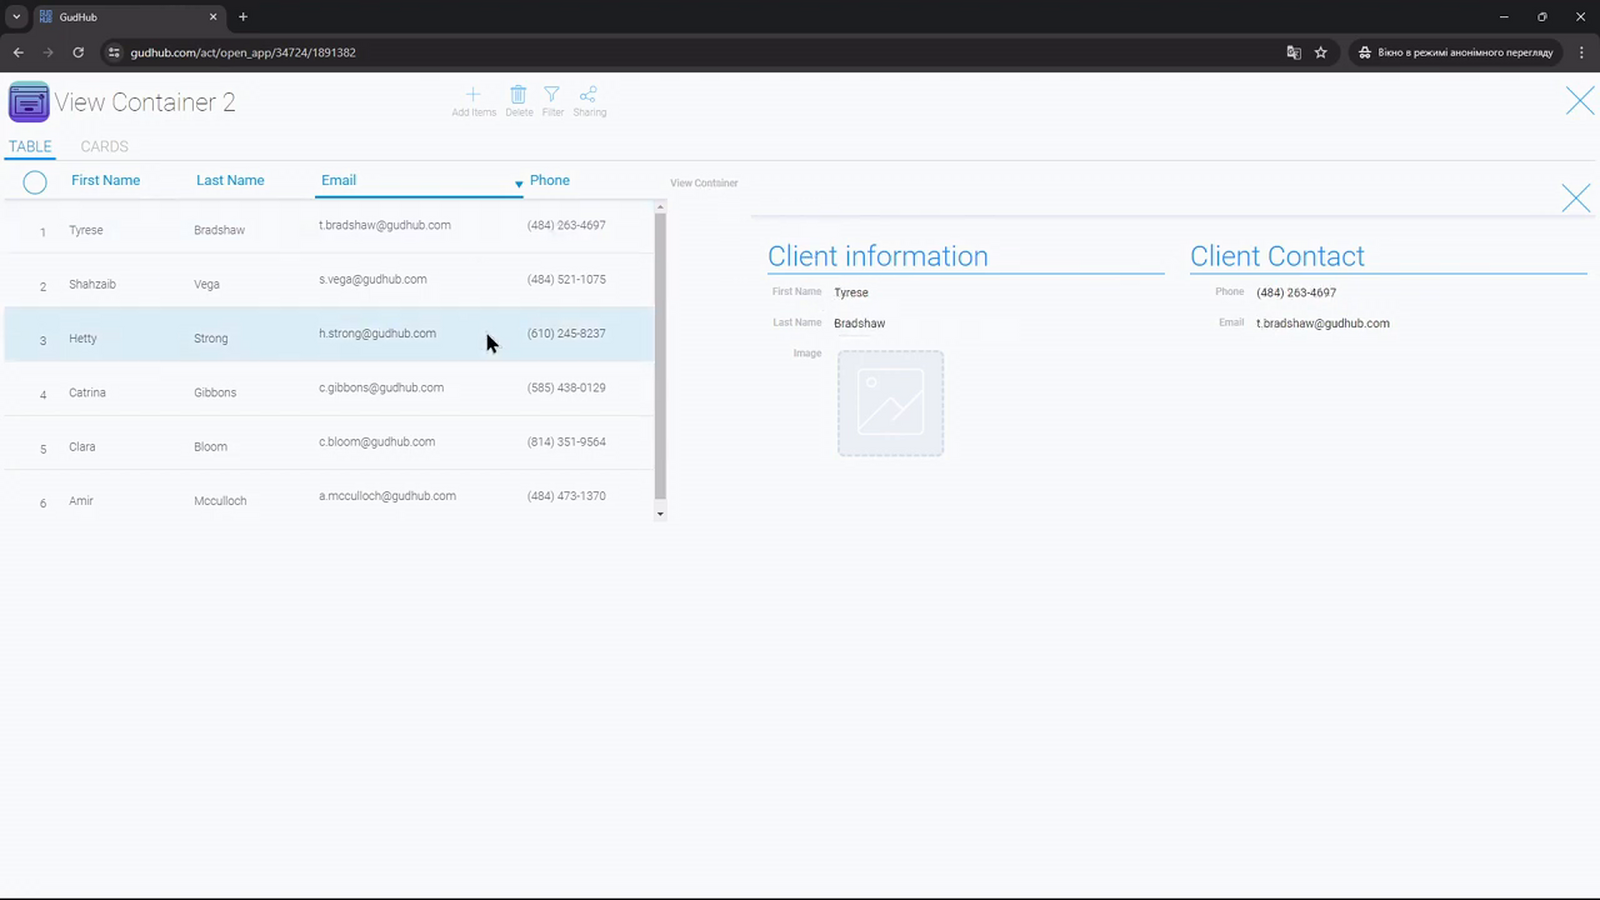
Task: Open the Sharing icon
Action: coord(588,94)
